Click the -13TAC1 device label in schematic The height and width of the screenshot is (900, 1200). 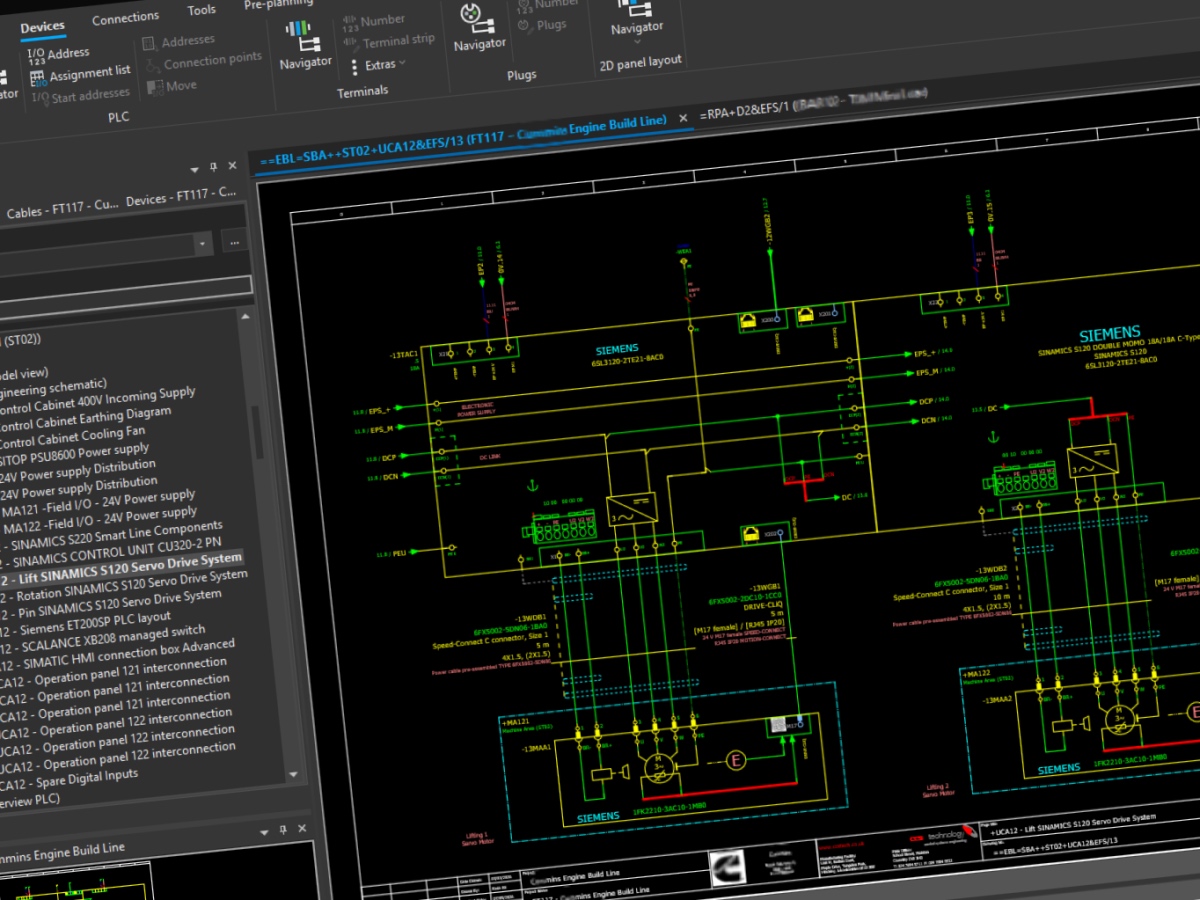(405, 353)
